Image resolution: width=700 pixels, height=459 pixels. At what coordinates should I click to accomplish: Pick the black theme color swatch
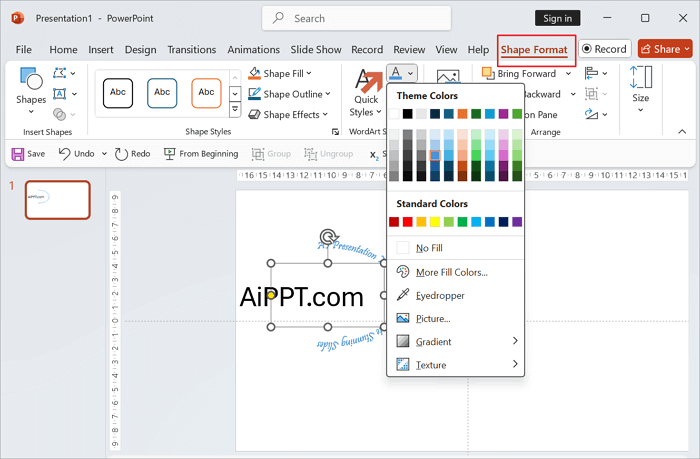tap(408, 114)
